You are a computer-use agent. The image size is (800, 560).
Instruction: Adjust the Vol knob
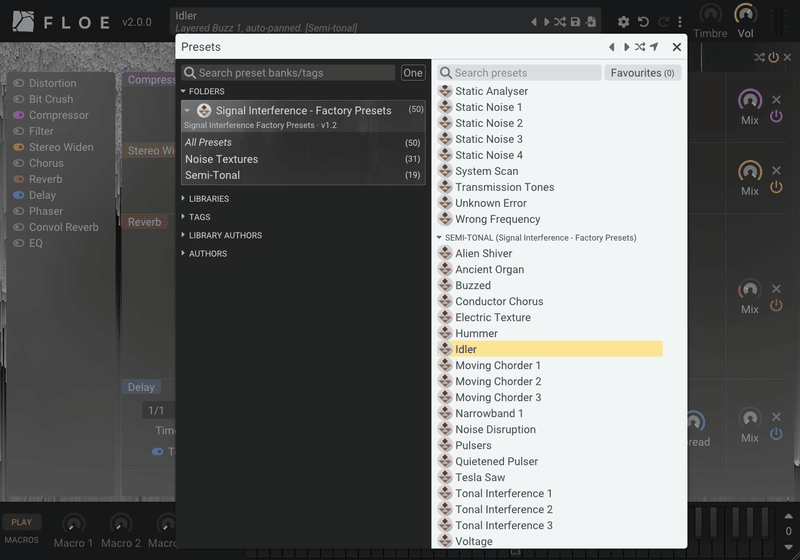click(x=745, y=14)
